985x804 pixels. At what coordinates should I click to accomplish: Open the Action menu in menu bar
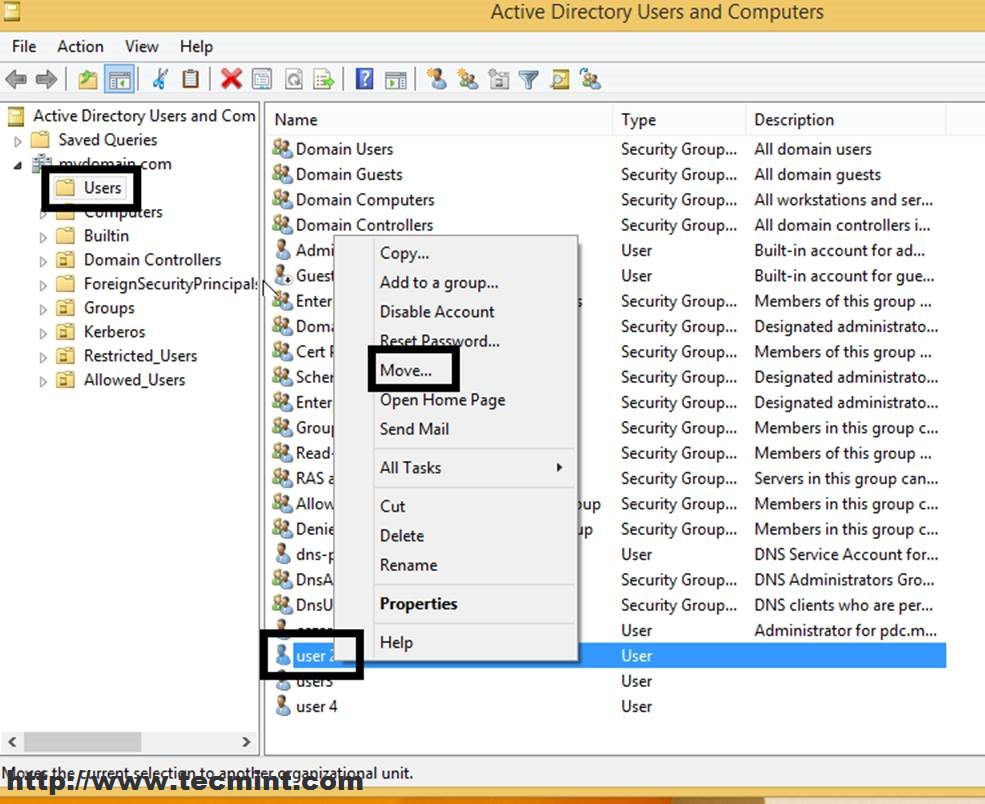pyautogui.click(x=80, y=46)
